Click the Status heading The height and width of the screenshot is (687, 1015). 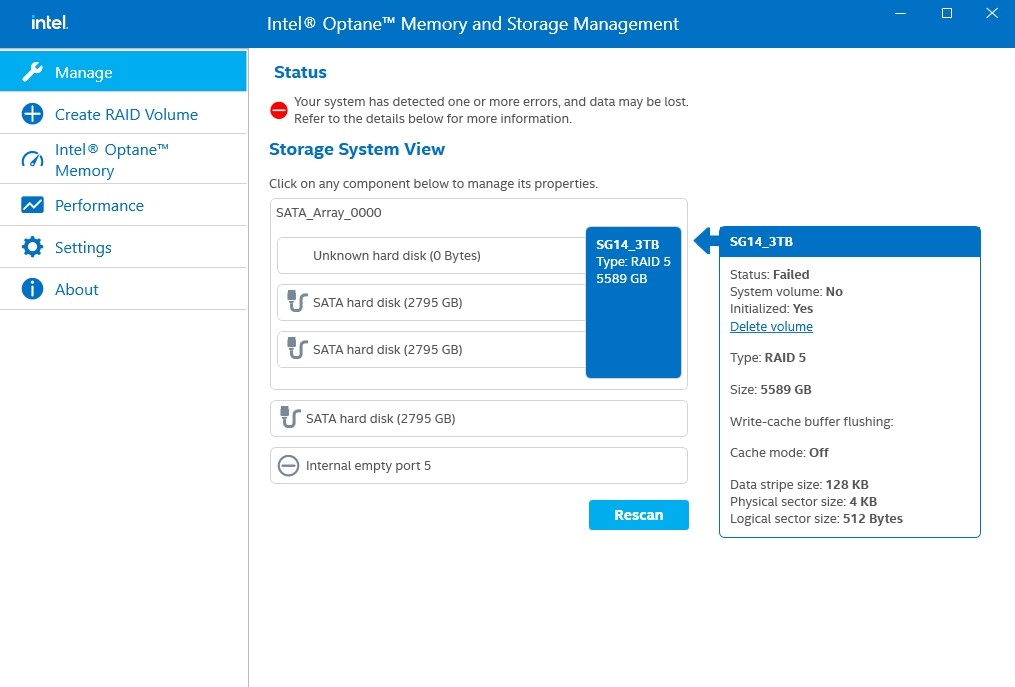pyautogui.click(x=300, y=72)
